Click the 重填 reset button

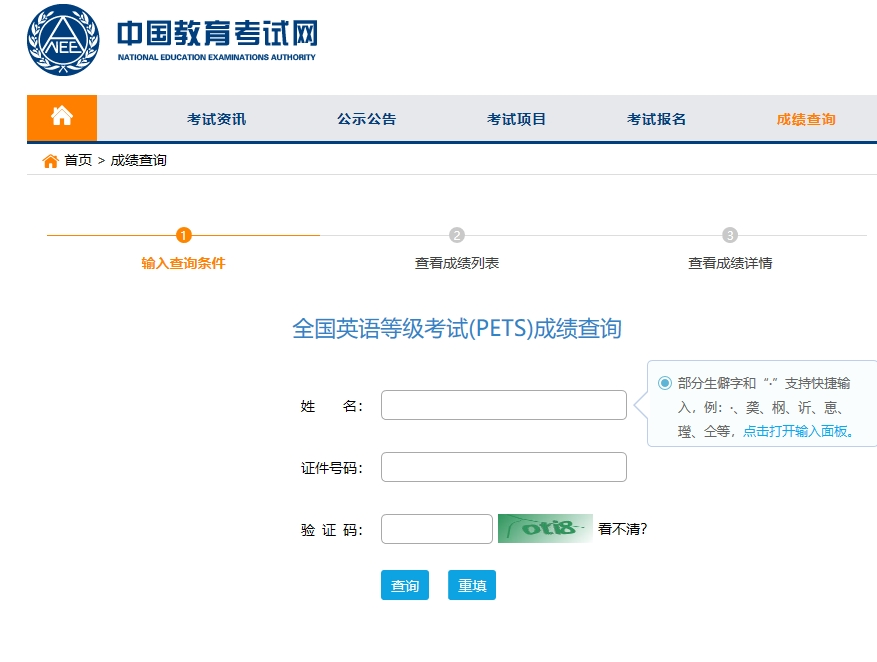coord(472,585)
